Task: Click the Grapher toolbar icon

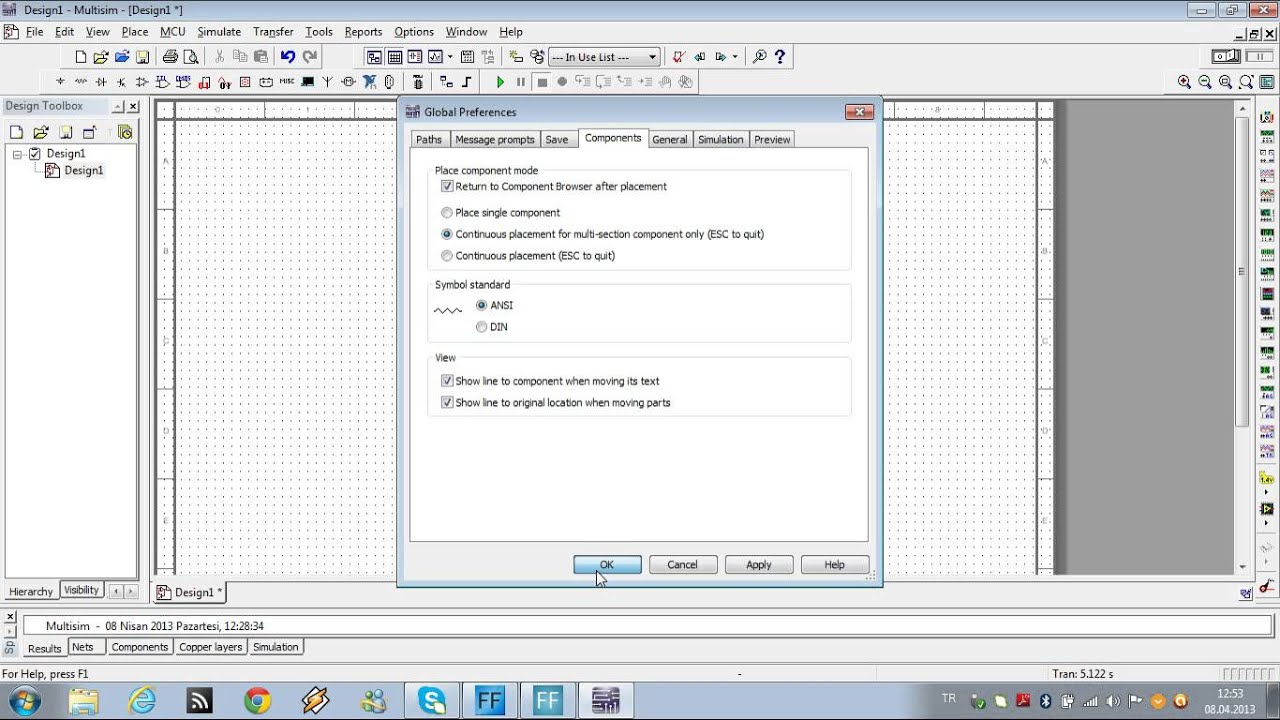Action: point(435,57)
